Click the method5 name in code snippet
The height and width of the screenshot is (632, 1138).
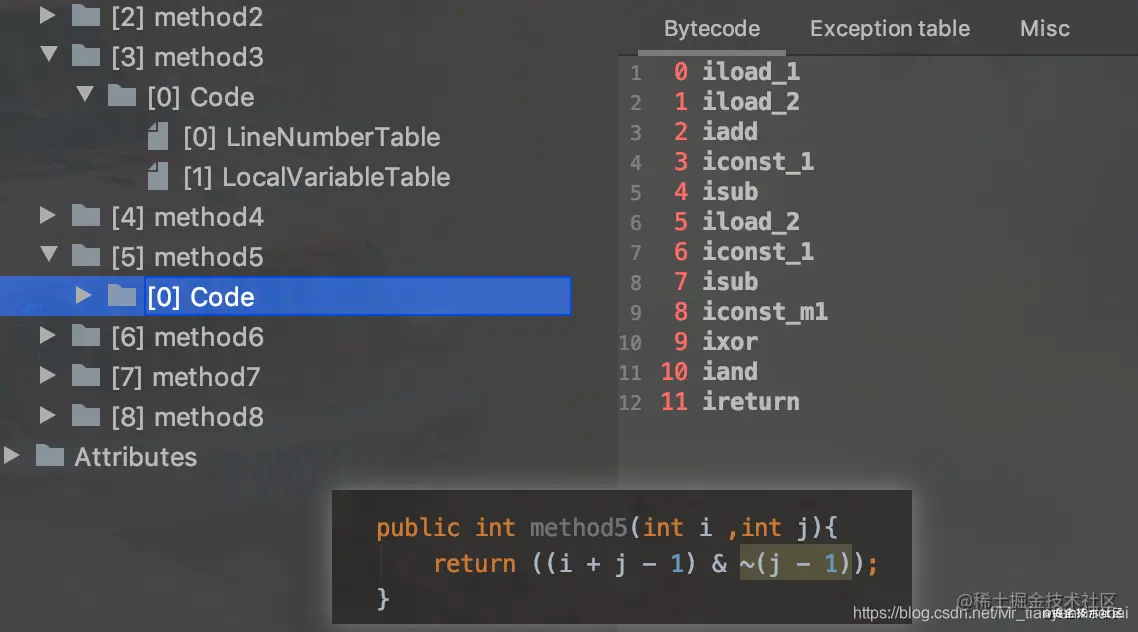[x=578, y=528]
